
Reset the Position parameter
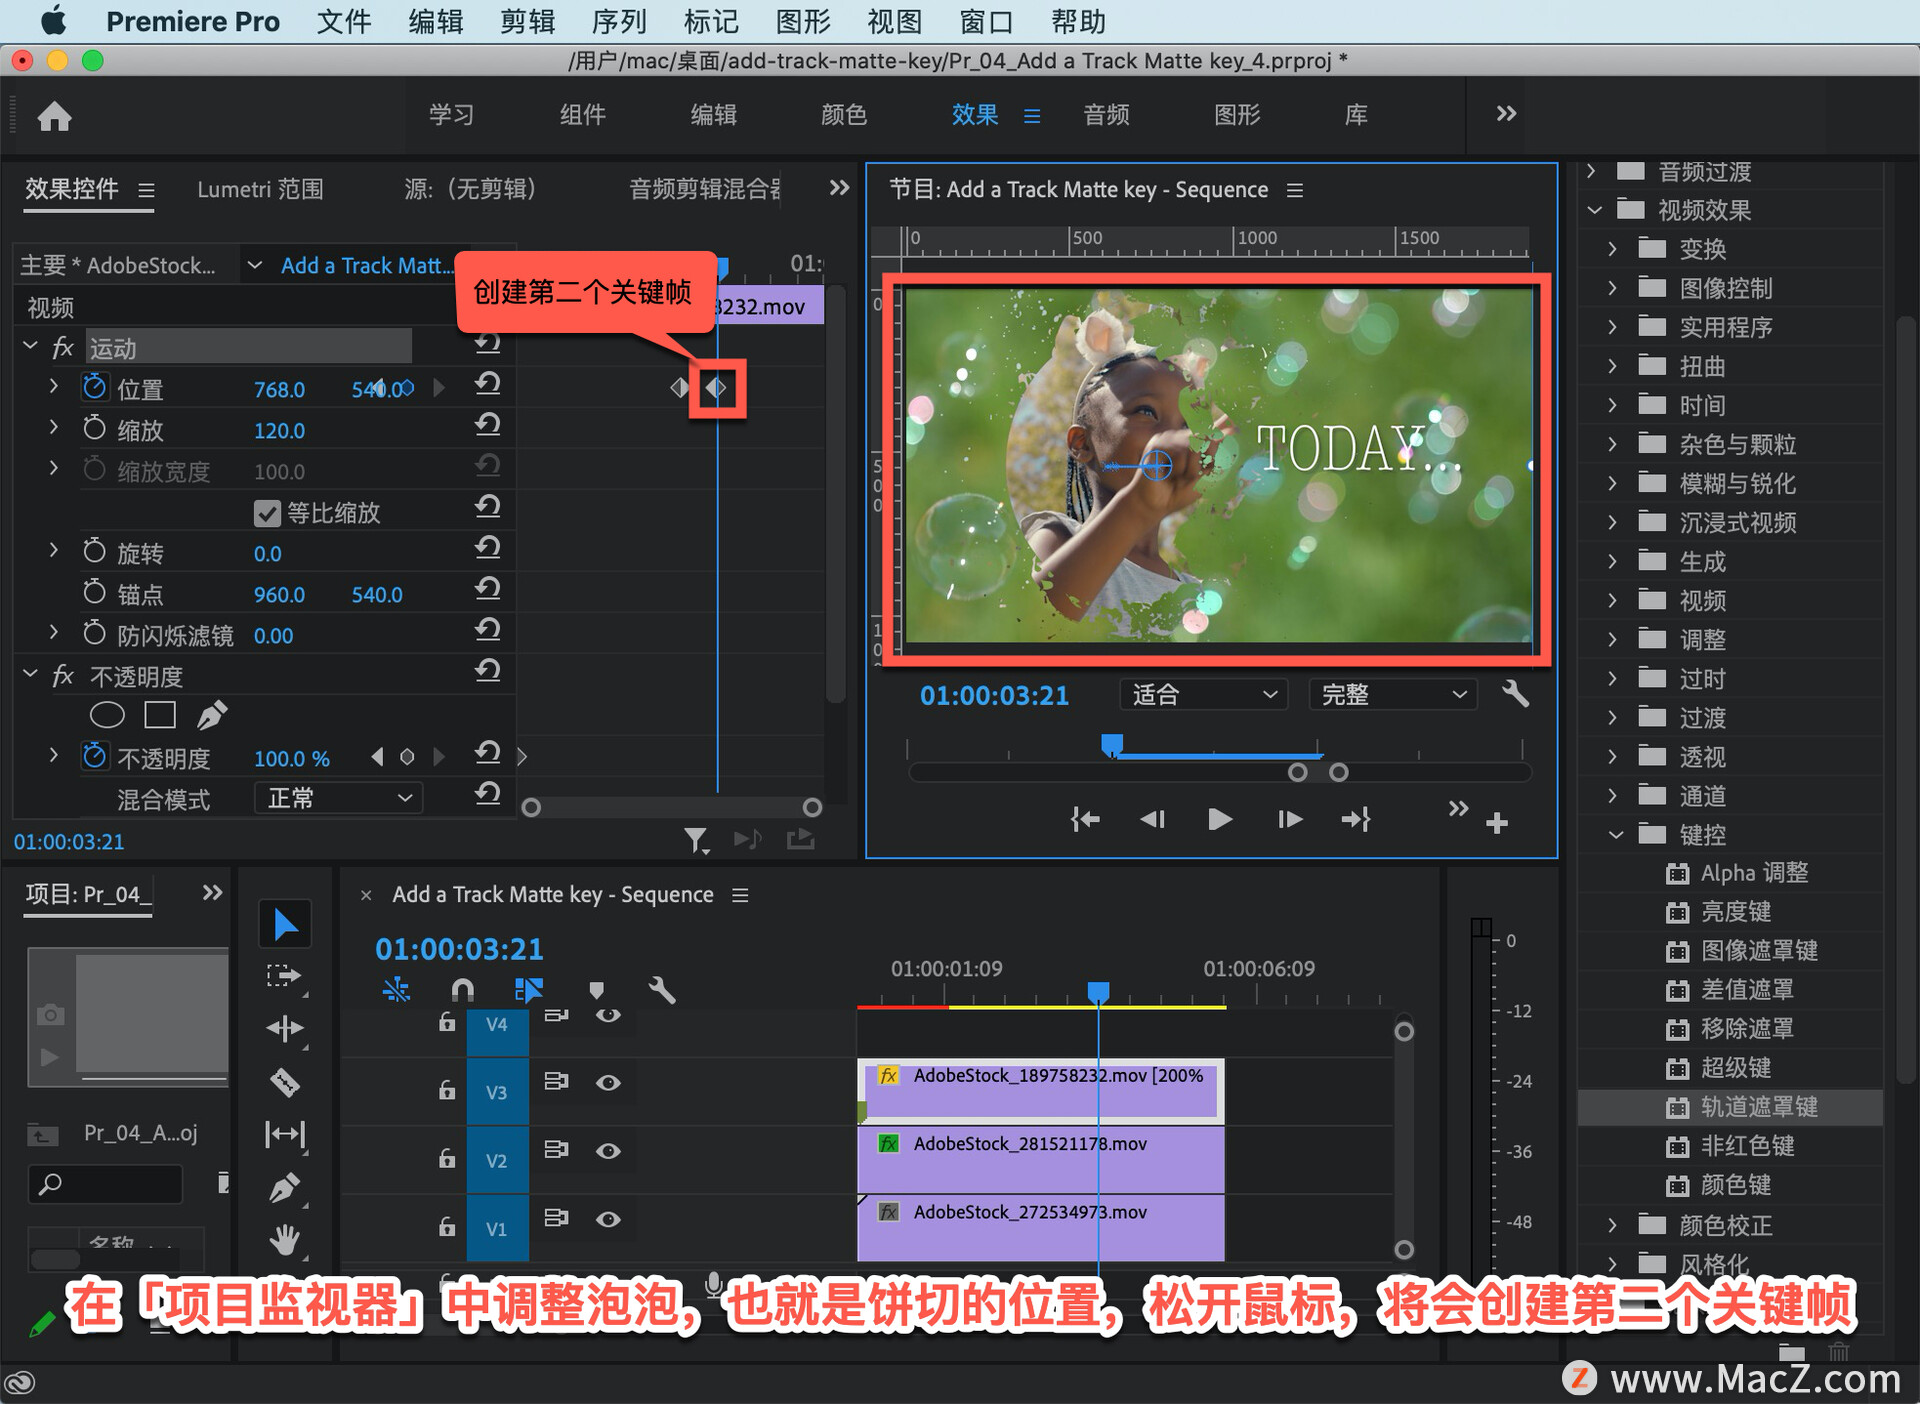tap(487, 384)
